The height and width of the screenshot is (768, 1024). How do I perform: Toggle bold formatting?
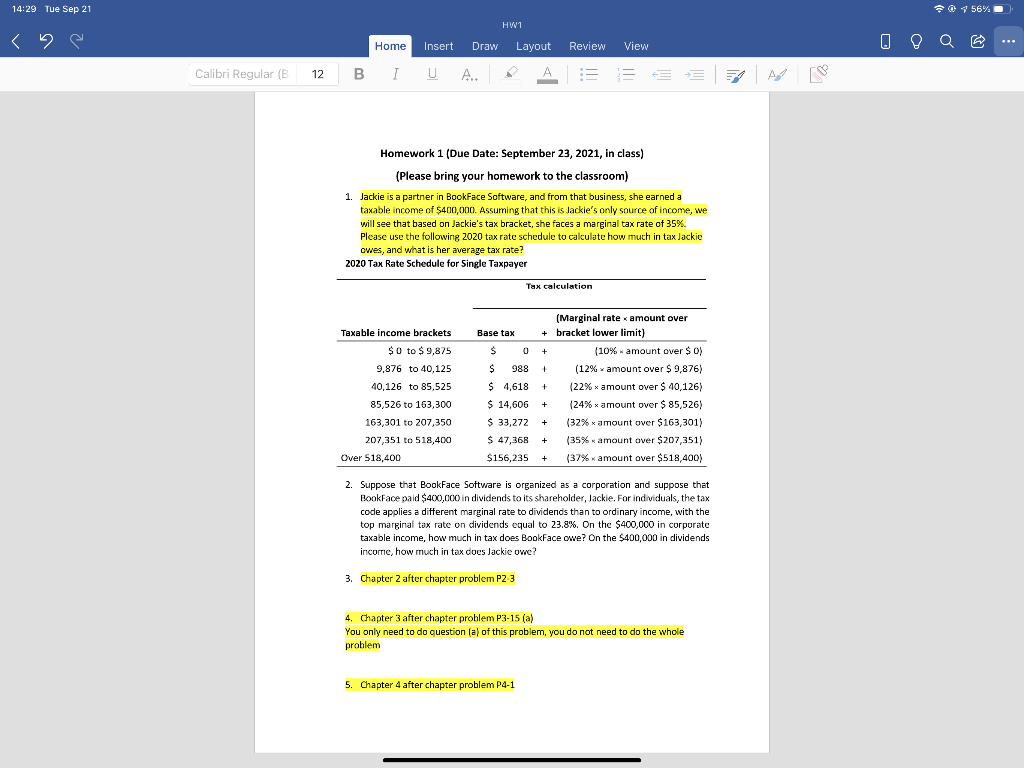(359, 74)
